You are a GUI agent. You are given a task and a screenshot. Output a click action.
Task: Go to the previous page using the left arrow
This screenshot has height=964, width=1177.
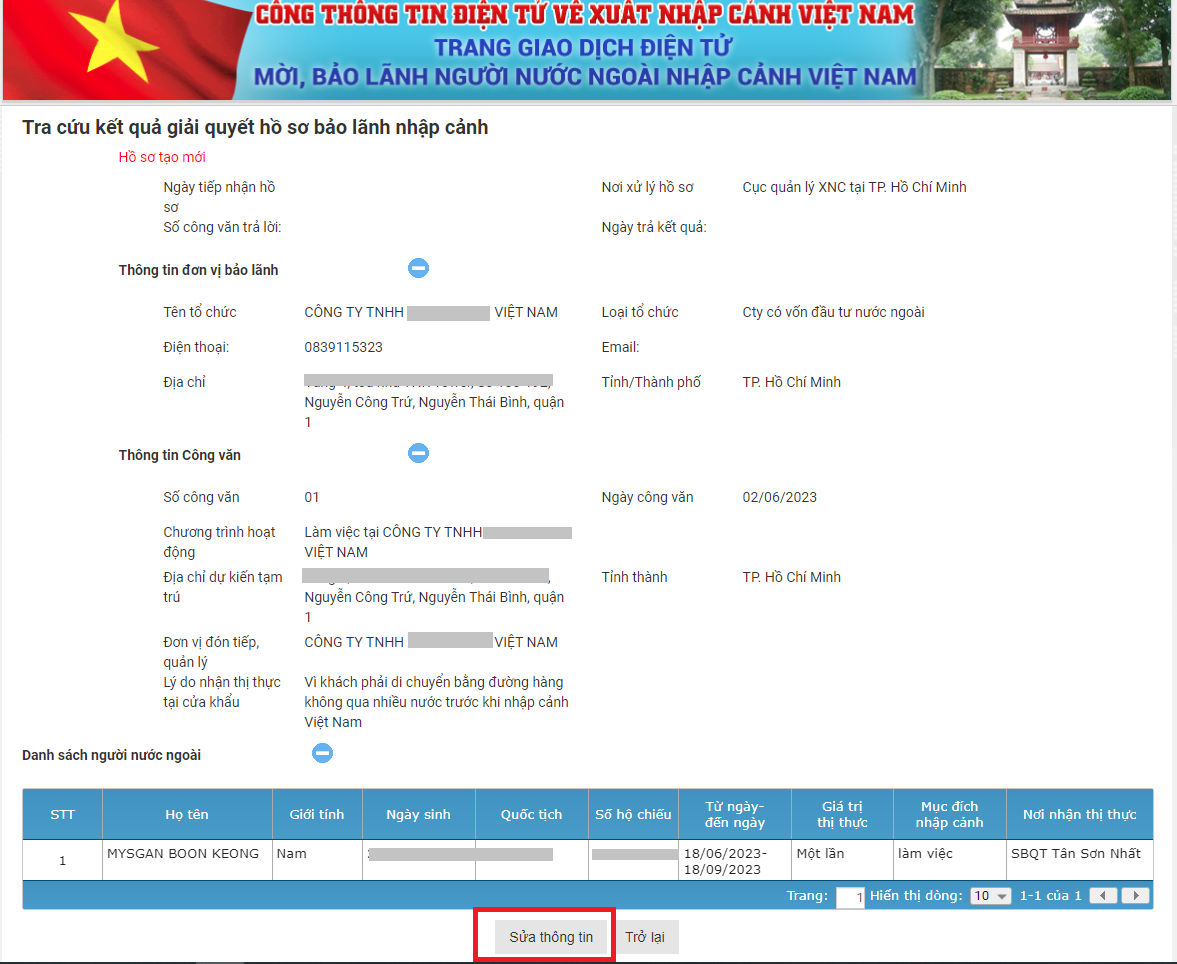click(1103, 896)
